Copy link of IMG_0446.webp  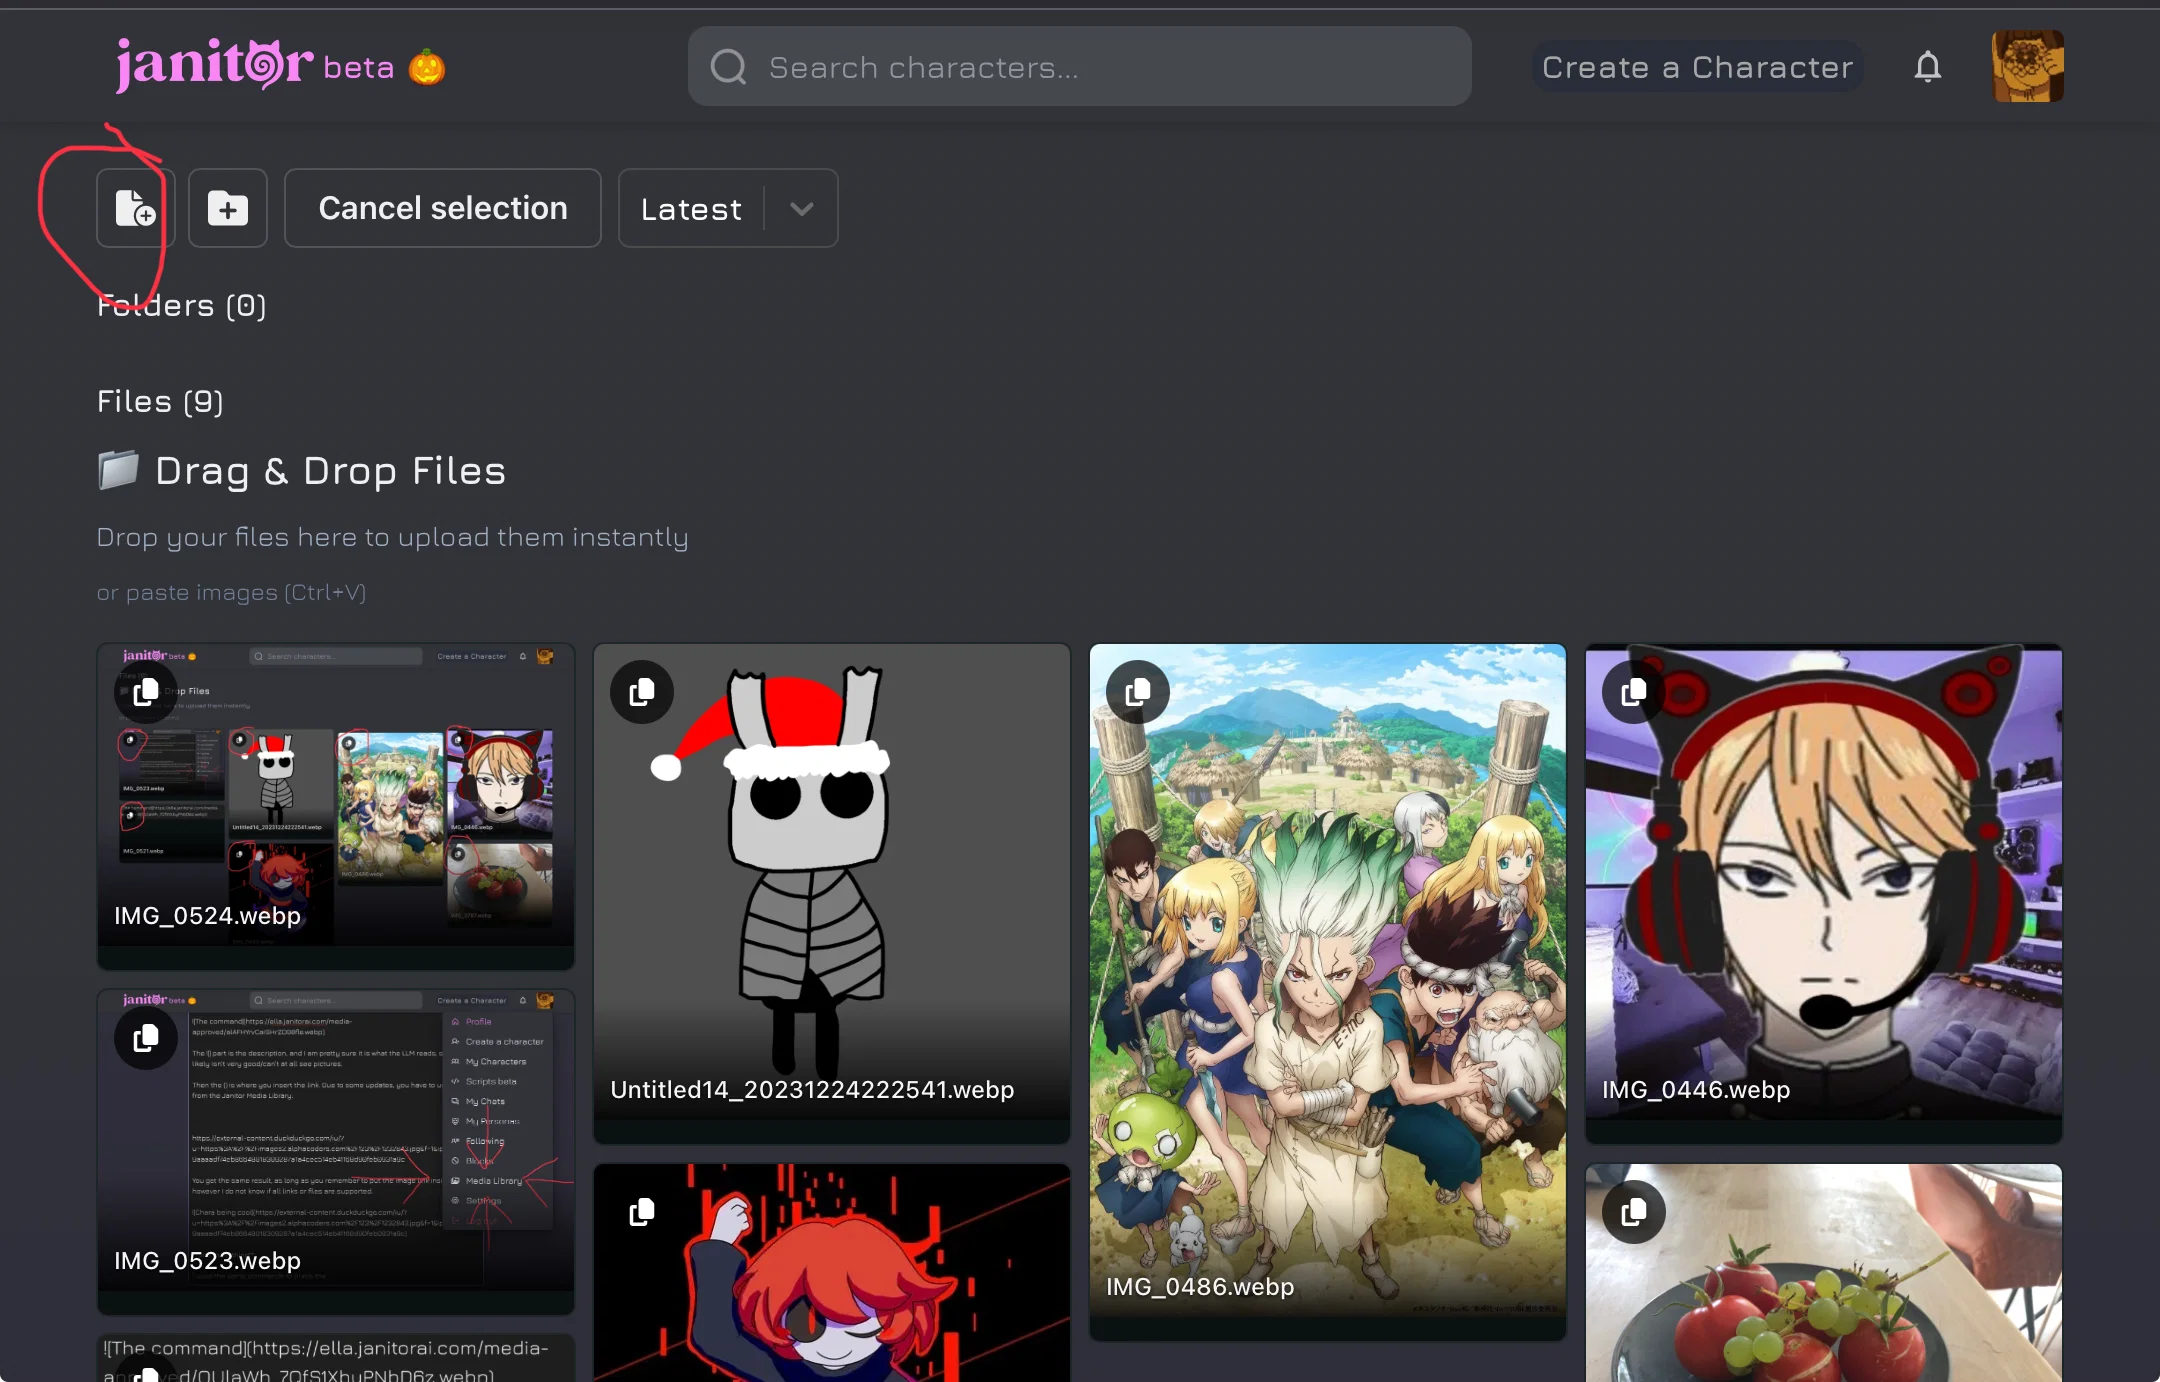coord(1634,692)
